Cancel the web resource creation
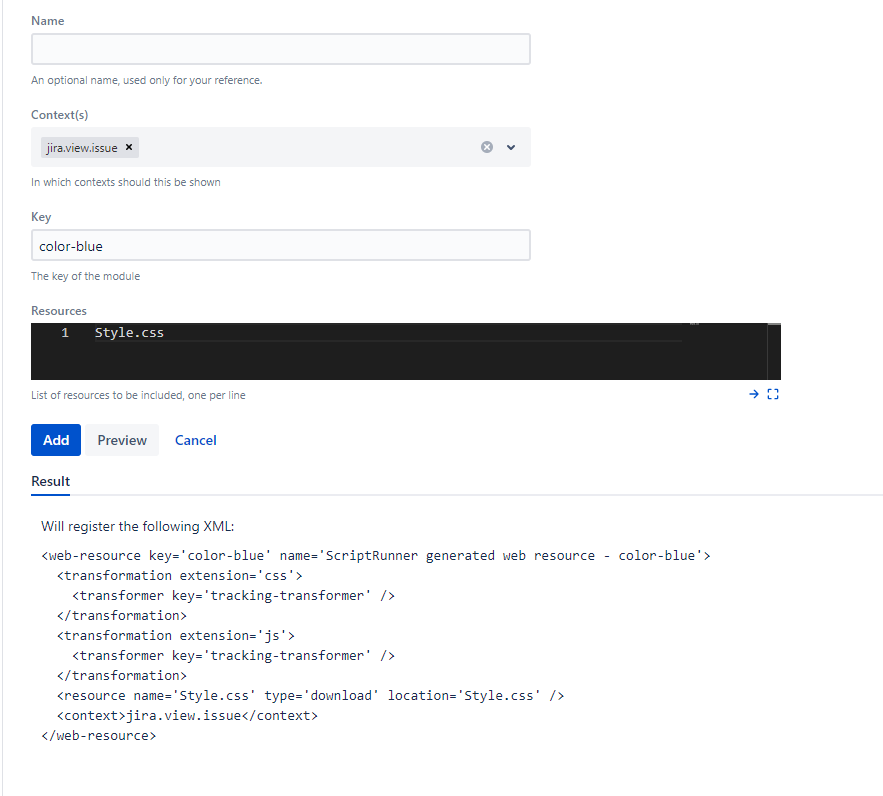 pyautogui.click(x=195, y=440)
